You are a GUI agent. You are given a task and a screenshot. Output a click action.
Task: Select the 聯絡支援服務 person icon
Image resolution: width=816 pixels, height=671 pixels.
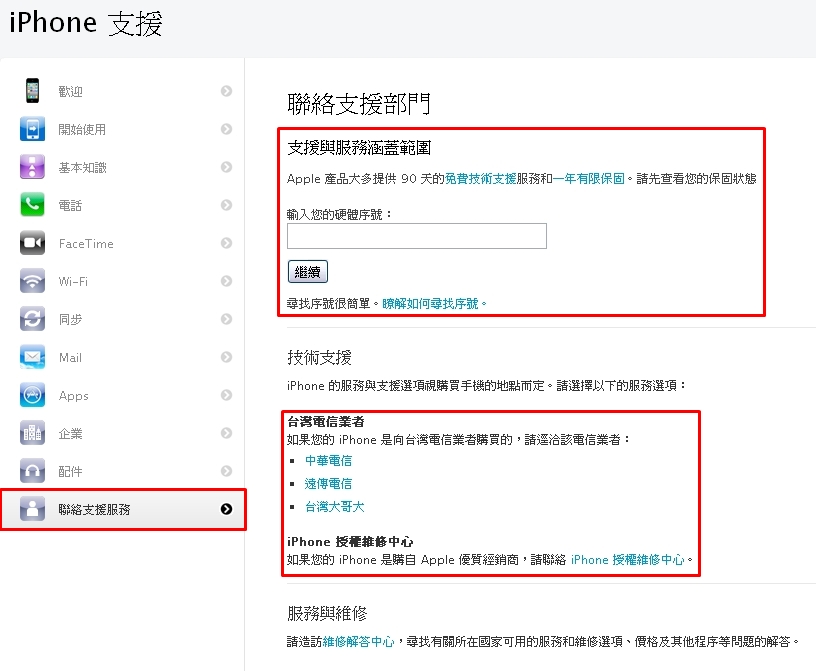[32, 509]
